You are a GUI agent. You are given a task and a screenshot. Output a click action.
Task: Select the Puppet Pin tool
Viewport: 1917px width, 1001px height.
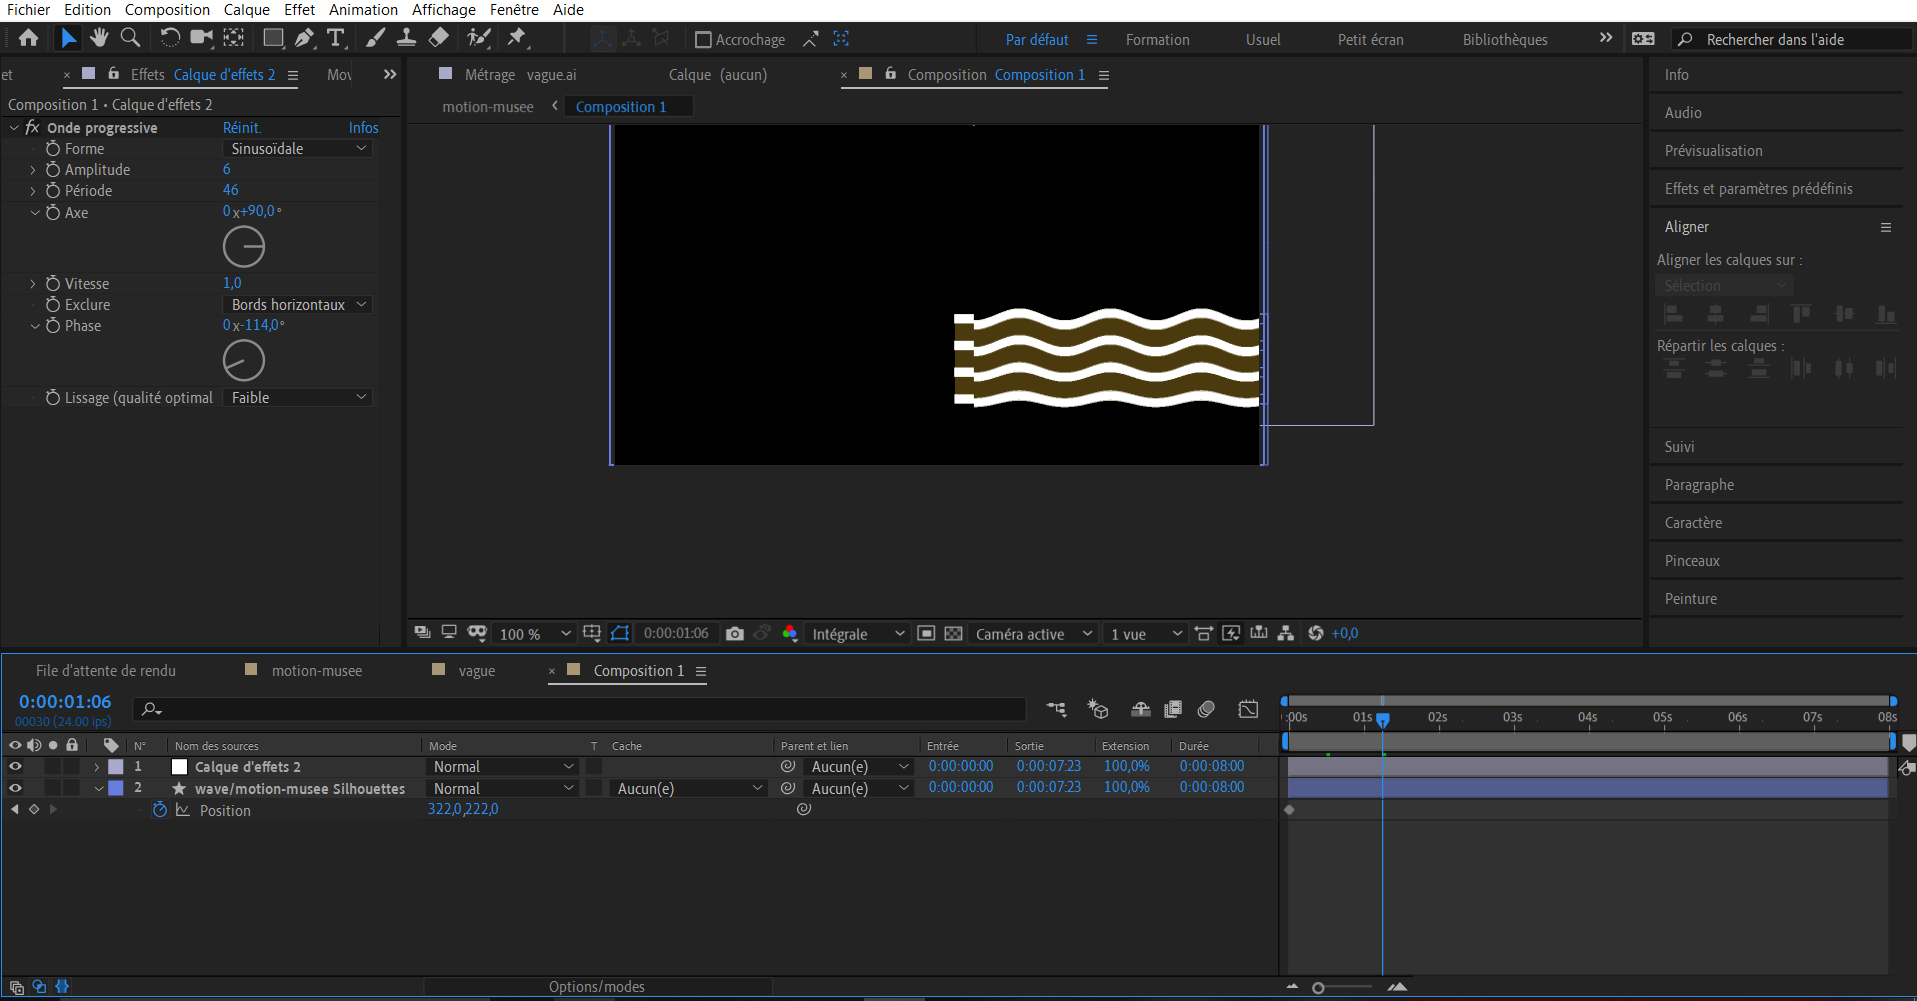pyautogui.click(x=516, y=38)
